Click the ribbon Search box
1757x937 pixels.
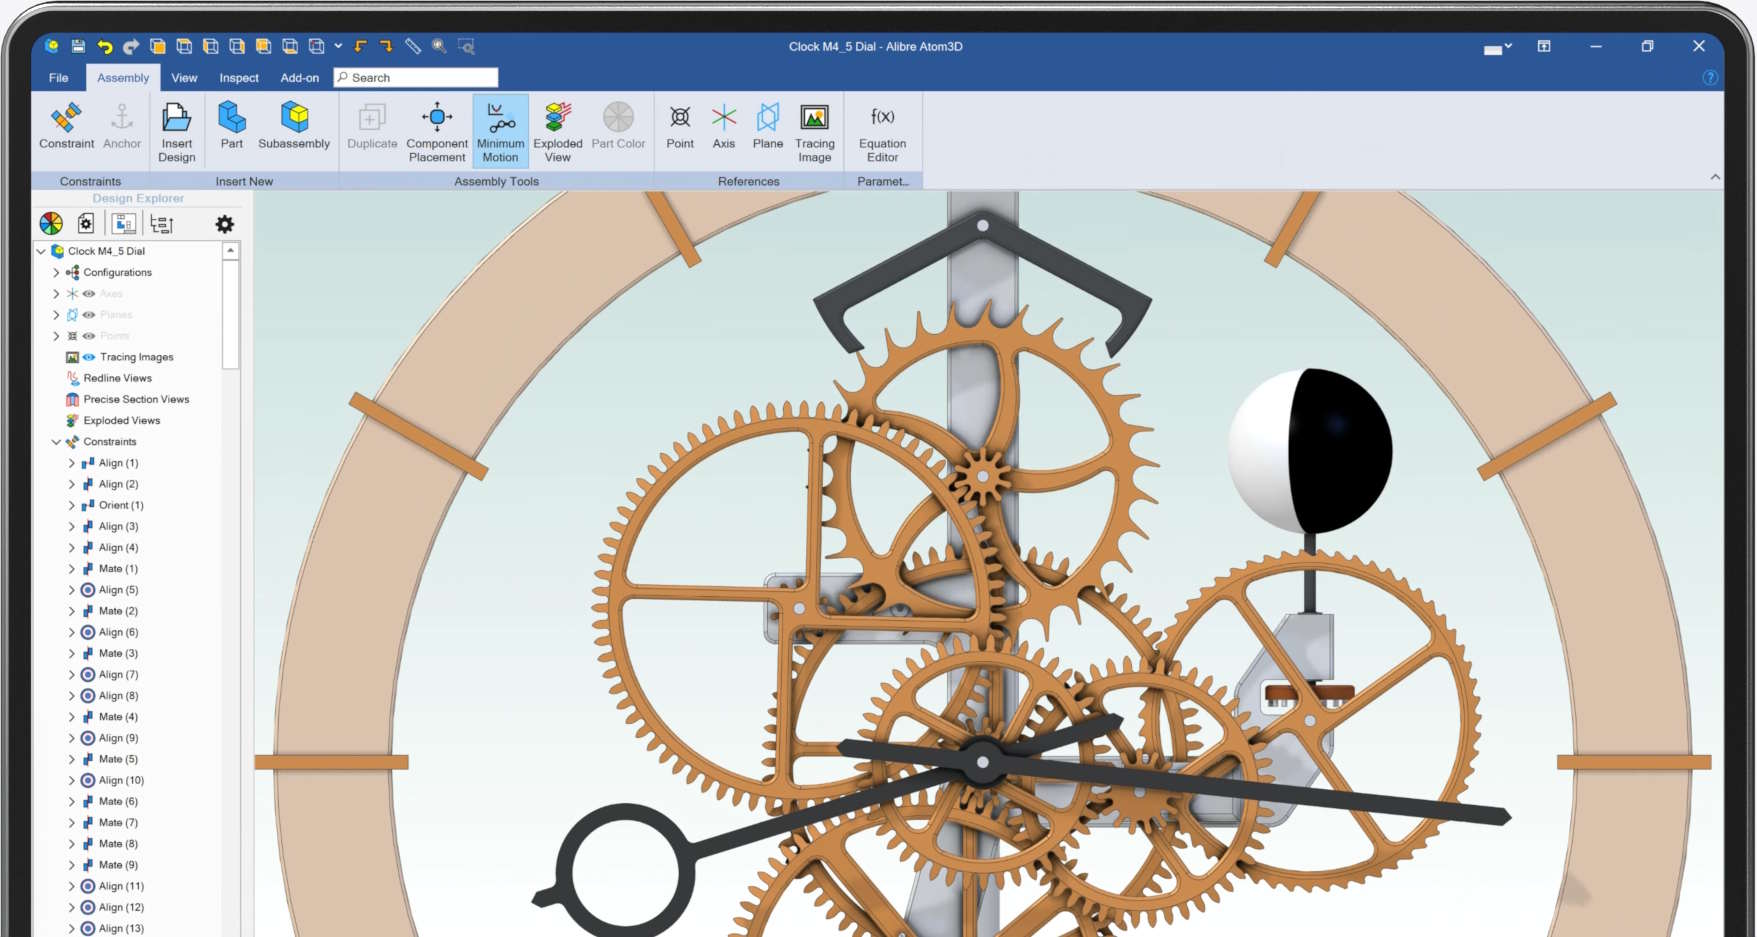click(416, 78)
